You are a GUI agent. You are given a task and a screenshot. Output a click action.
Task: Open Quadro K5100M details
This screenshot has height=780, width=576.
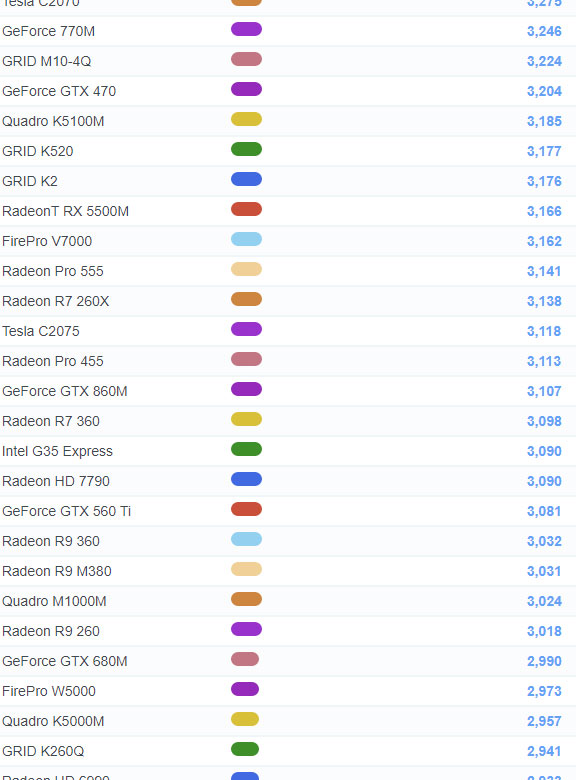coord(53,121)
